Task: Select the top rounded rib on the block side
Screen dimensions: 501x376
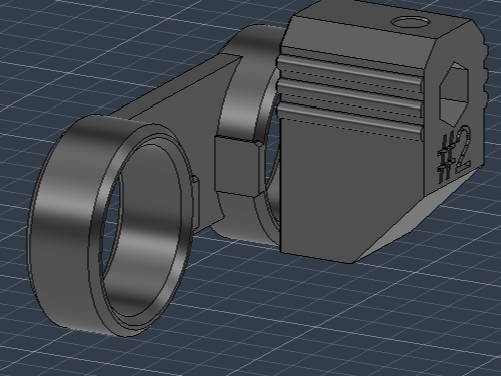Action: tap(350, 69)
